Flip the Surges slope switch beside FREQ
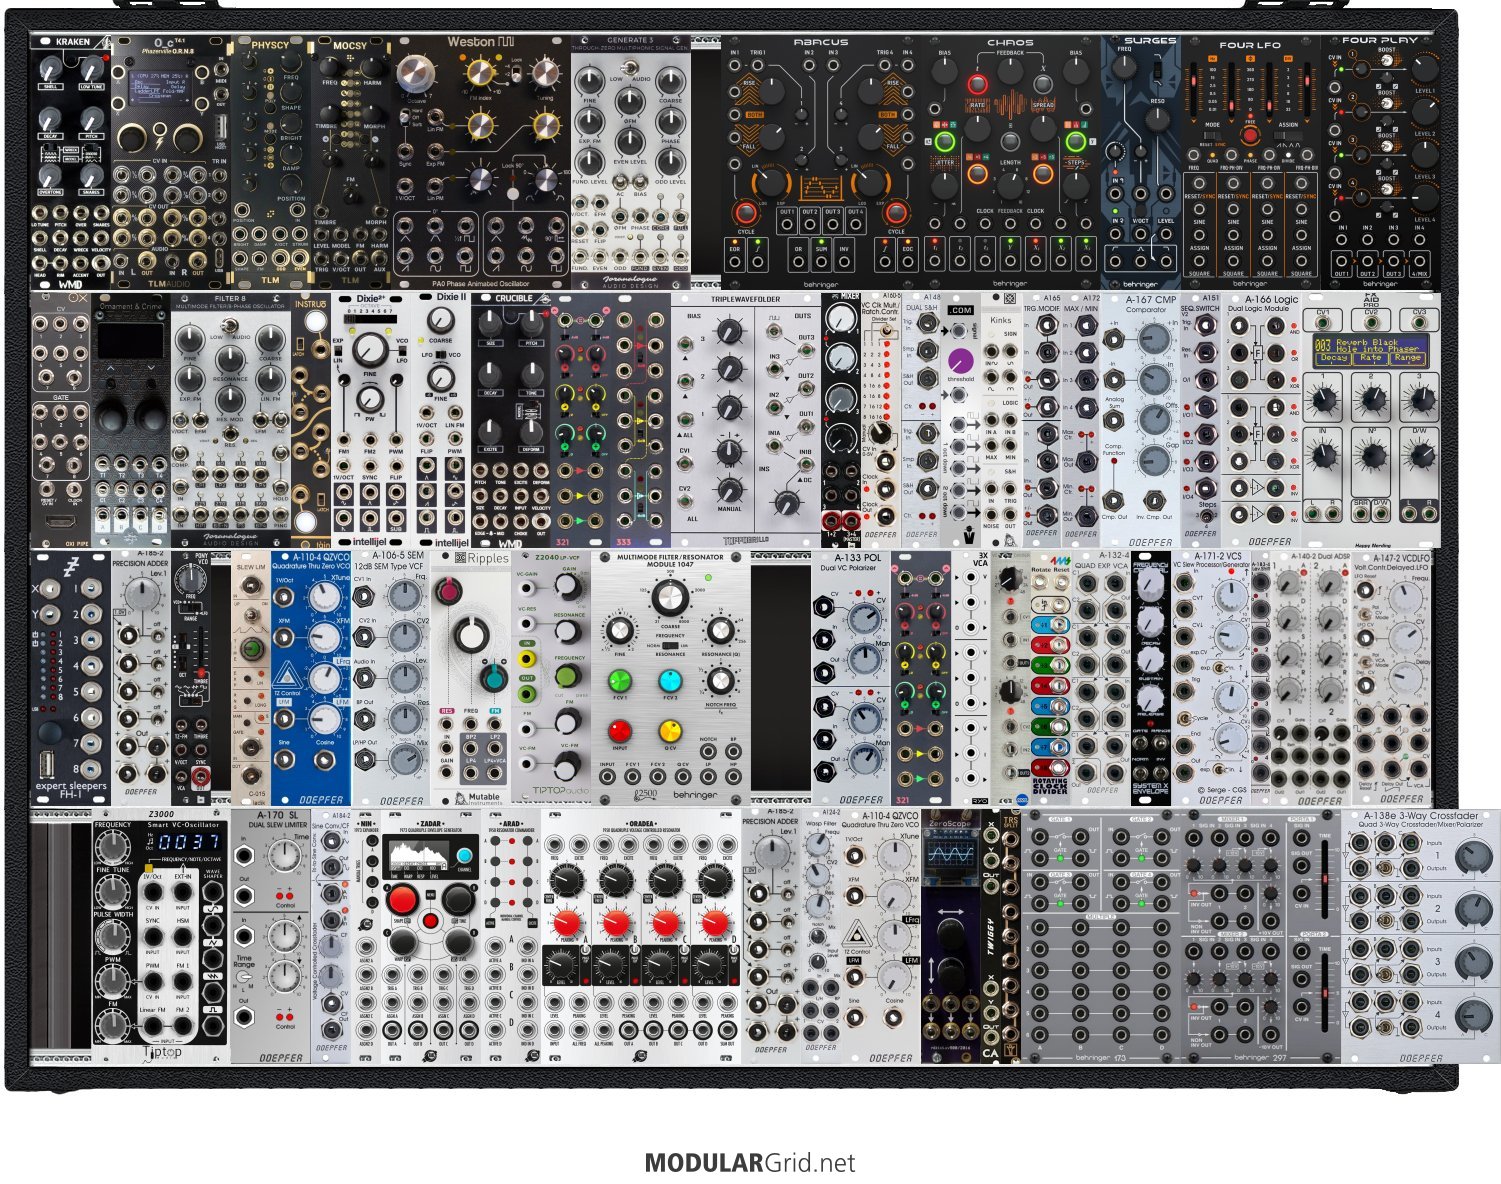1501x1184 pixels. 1158,72
